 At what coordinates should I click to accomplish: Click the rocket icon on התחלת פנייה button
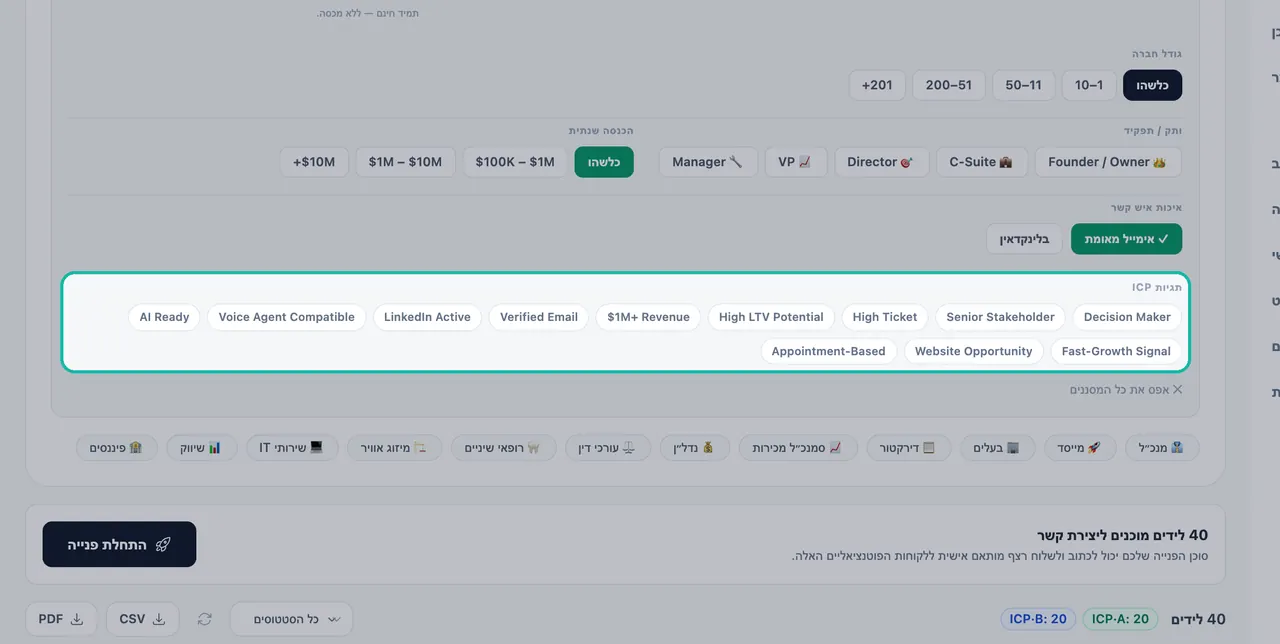[x=163, y=545]
